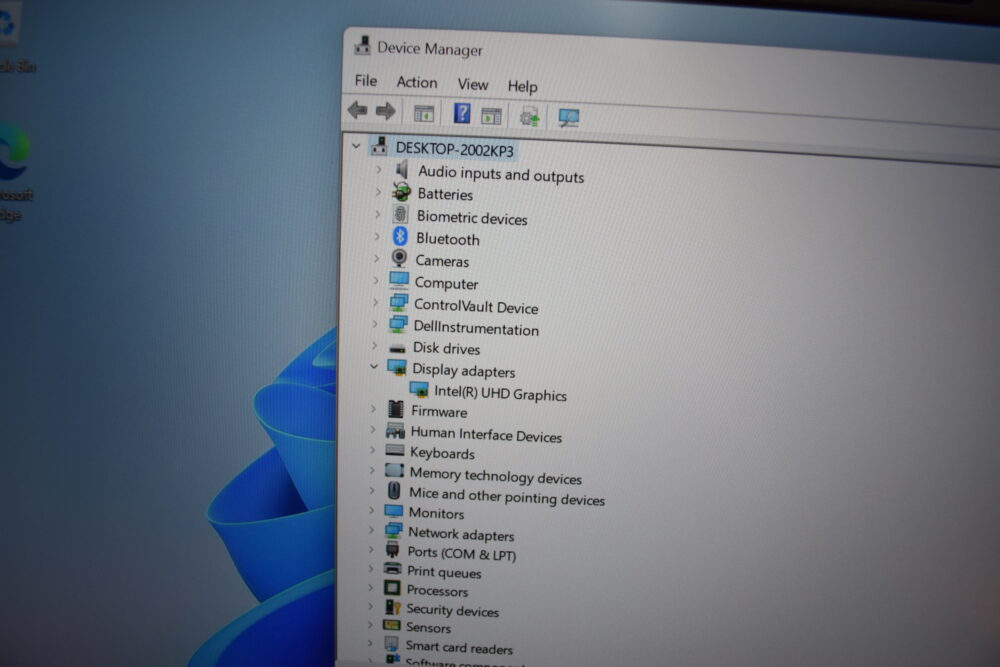Screen dimensions: 1000x667
Task: Select Memory technology devices label
Action: (x=496, y=476)
